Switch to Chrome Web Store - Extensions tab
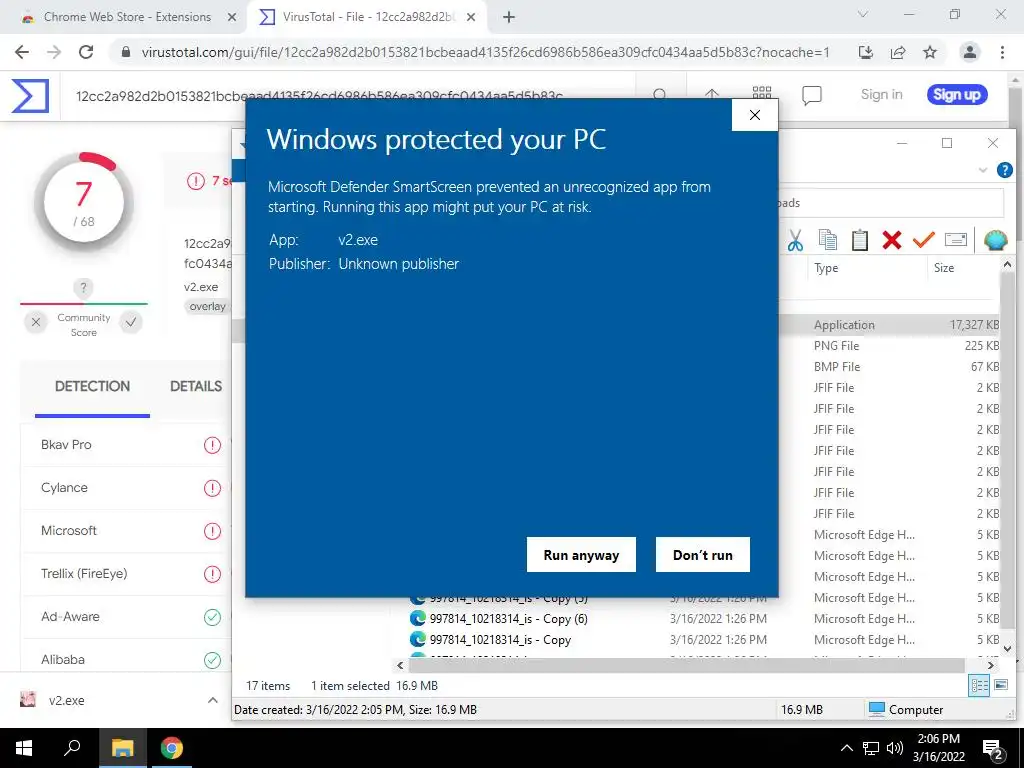This screenshot has height=768, width=1024. tap(127, 17)
